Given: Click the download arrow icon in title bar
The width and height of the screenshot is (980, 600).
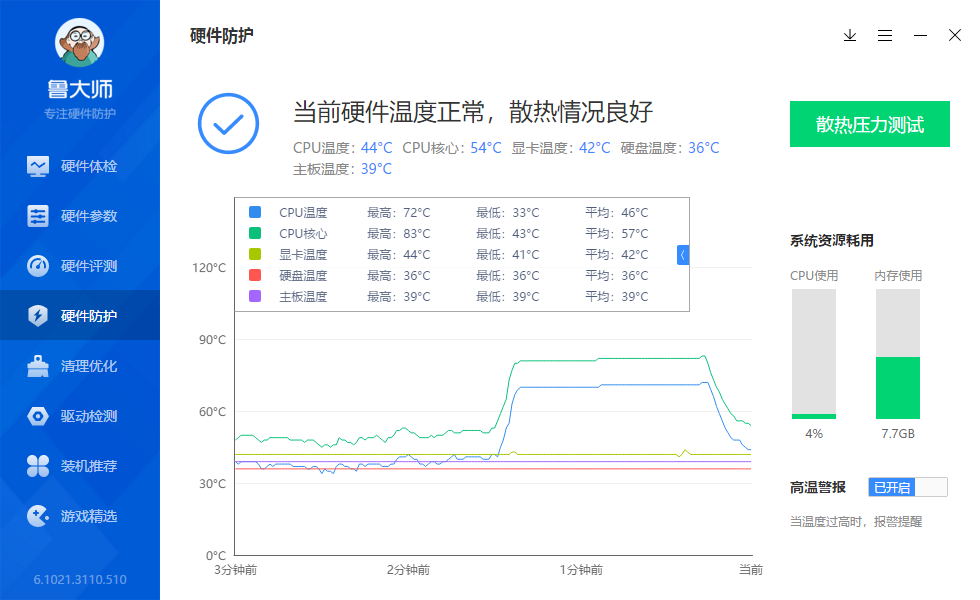Looking at the screenshot, I should pos(850,36).
